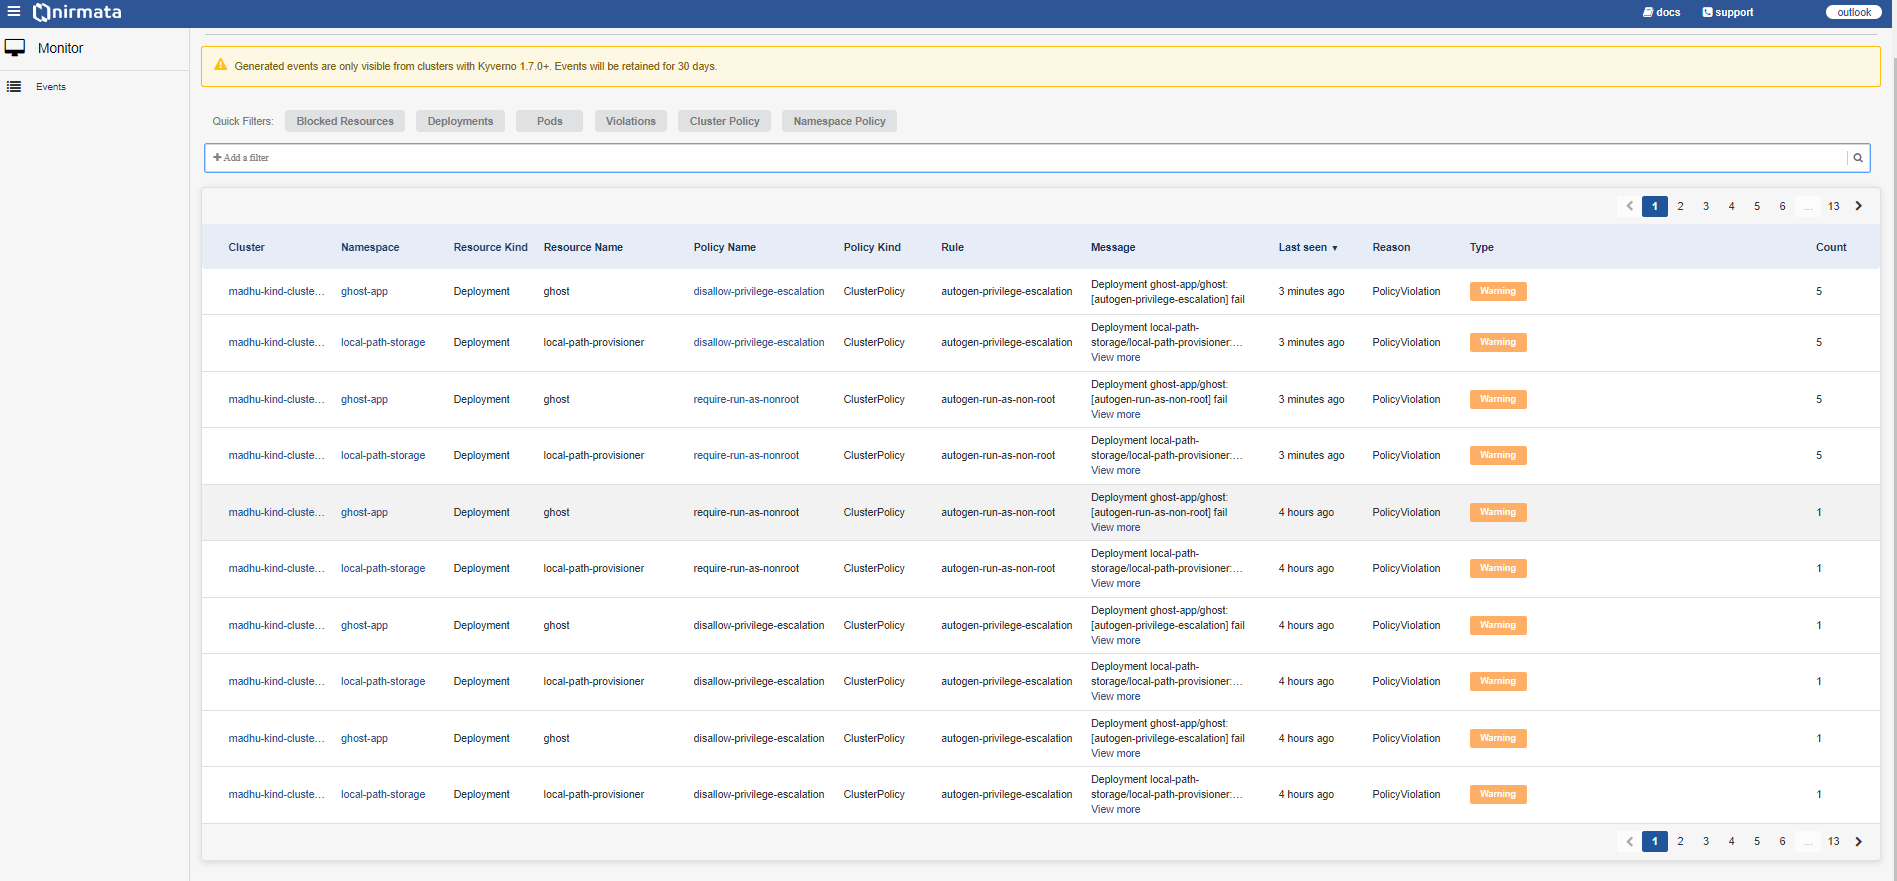Select page 6 in top pagination
The width and height of the screenshot is (1897, 881).
[1782, 206]
